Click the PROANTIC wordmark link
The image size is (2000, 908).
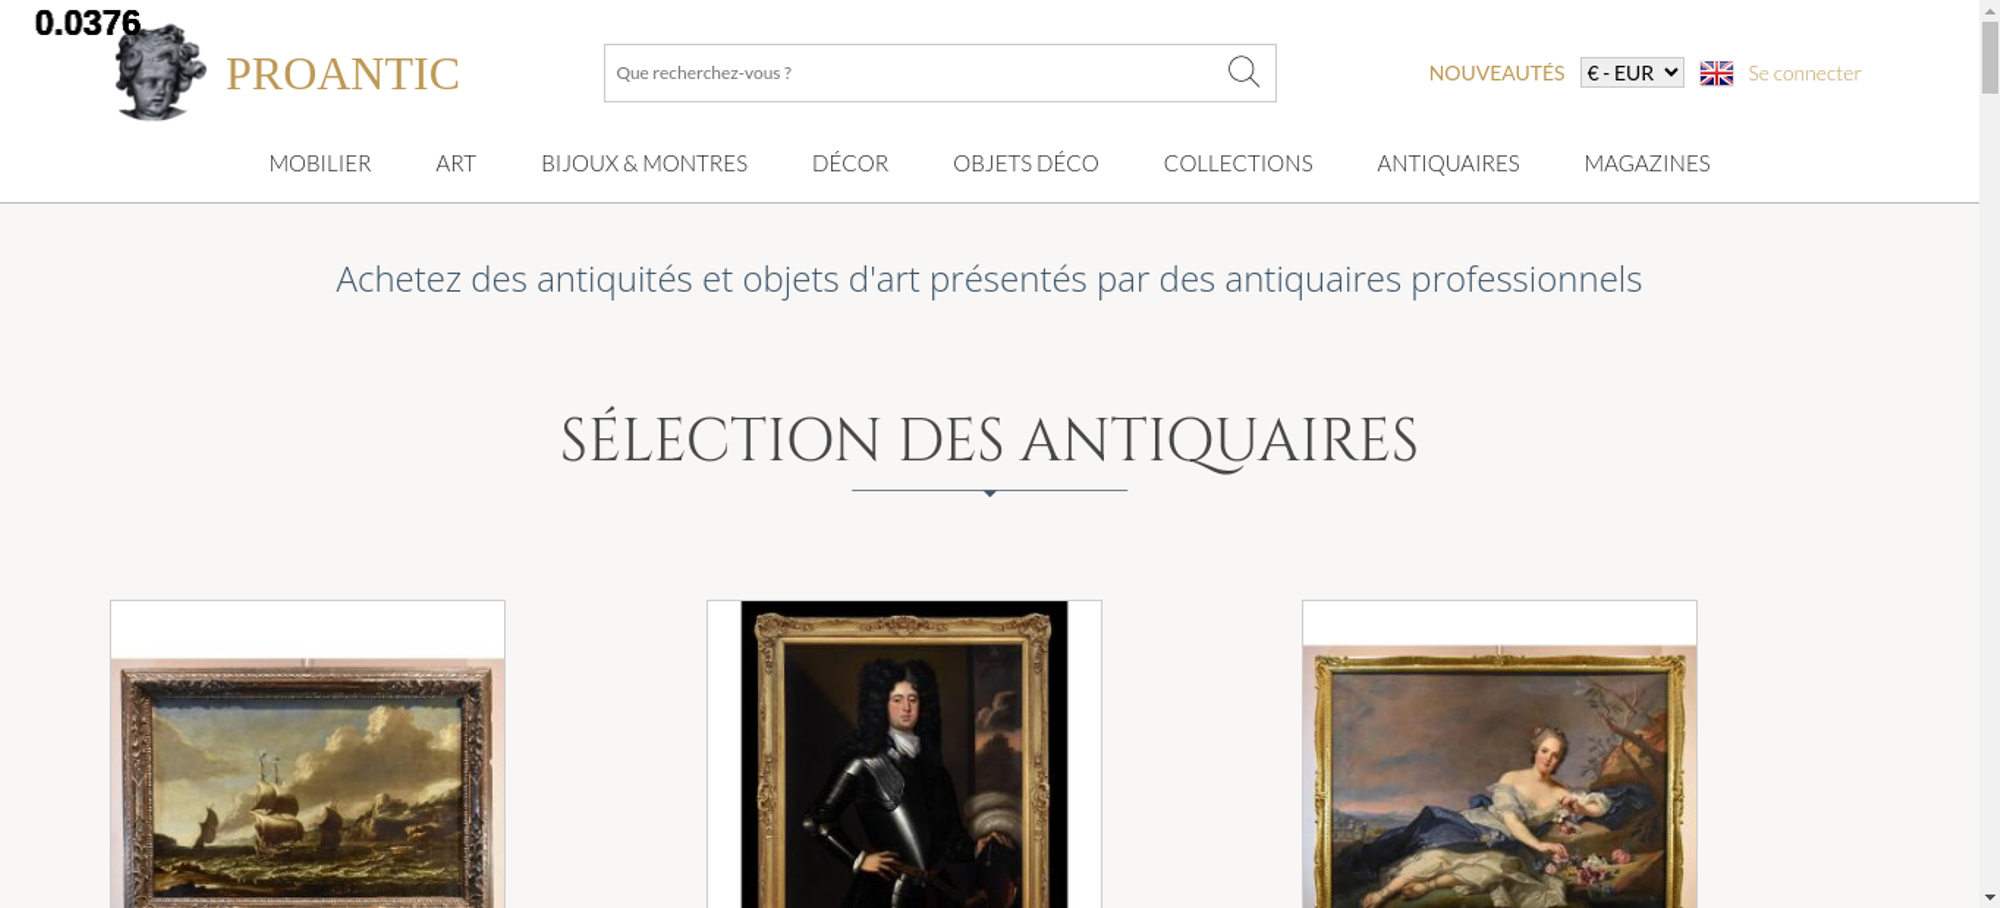click(x=342, y=74)
